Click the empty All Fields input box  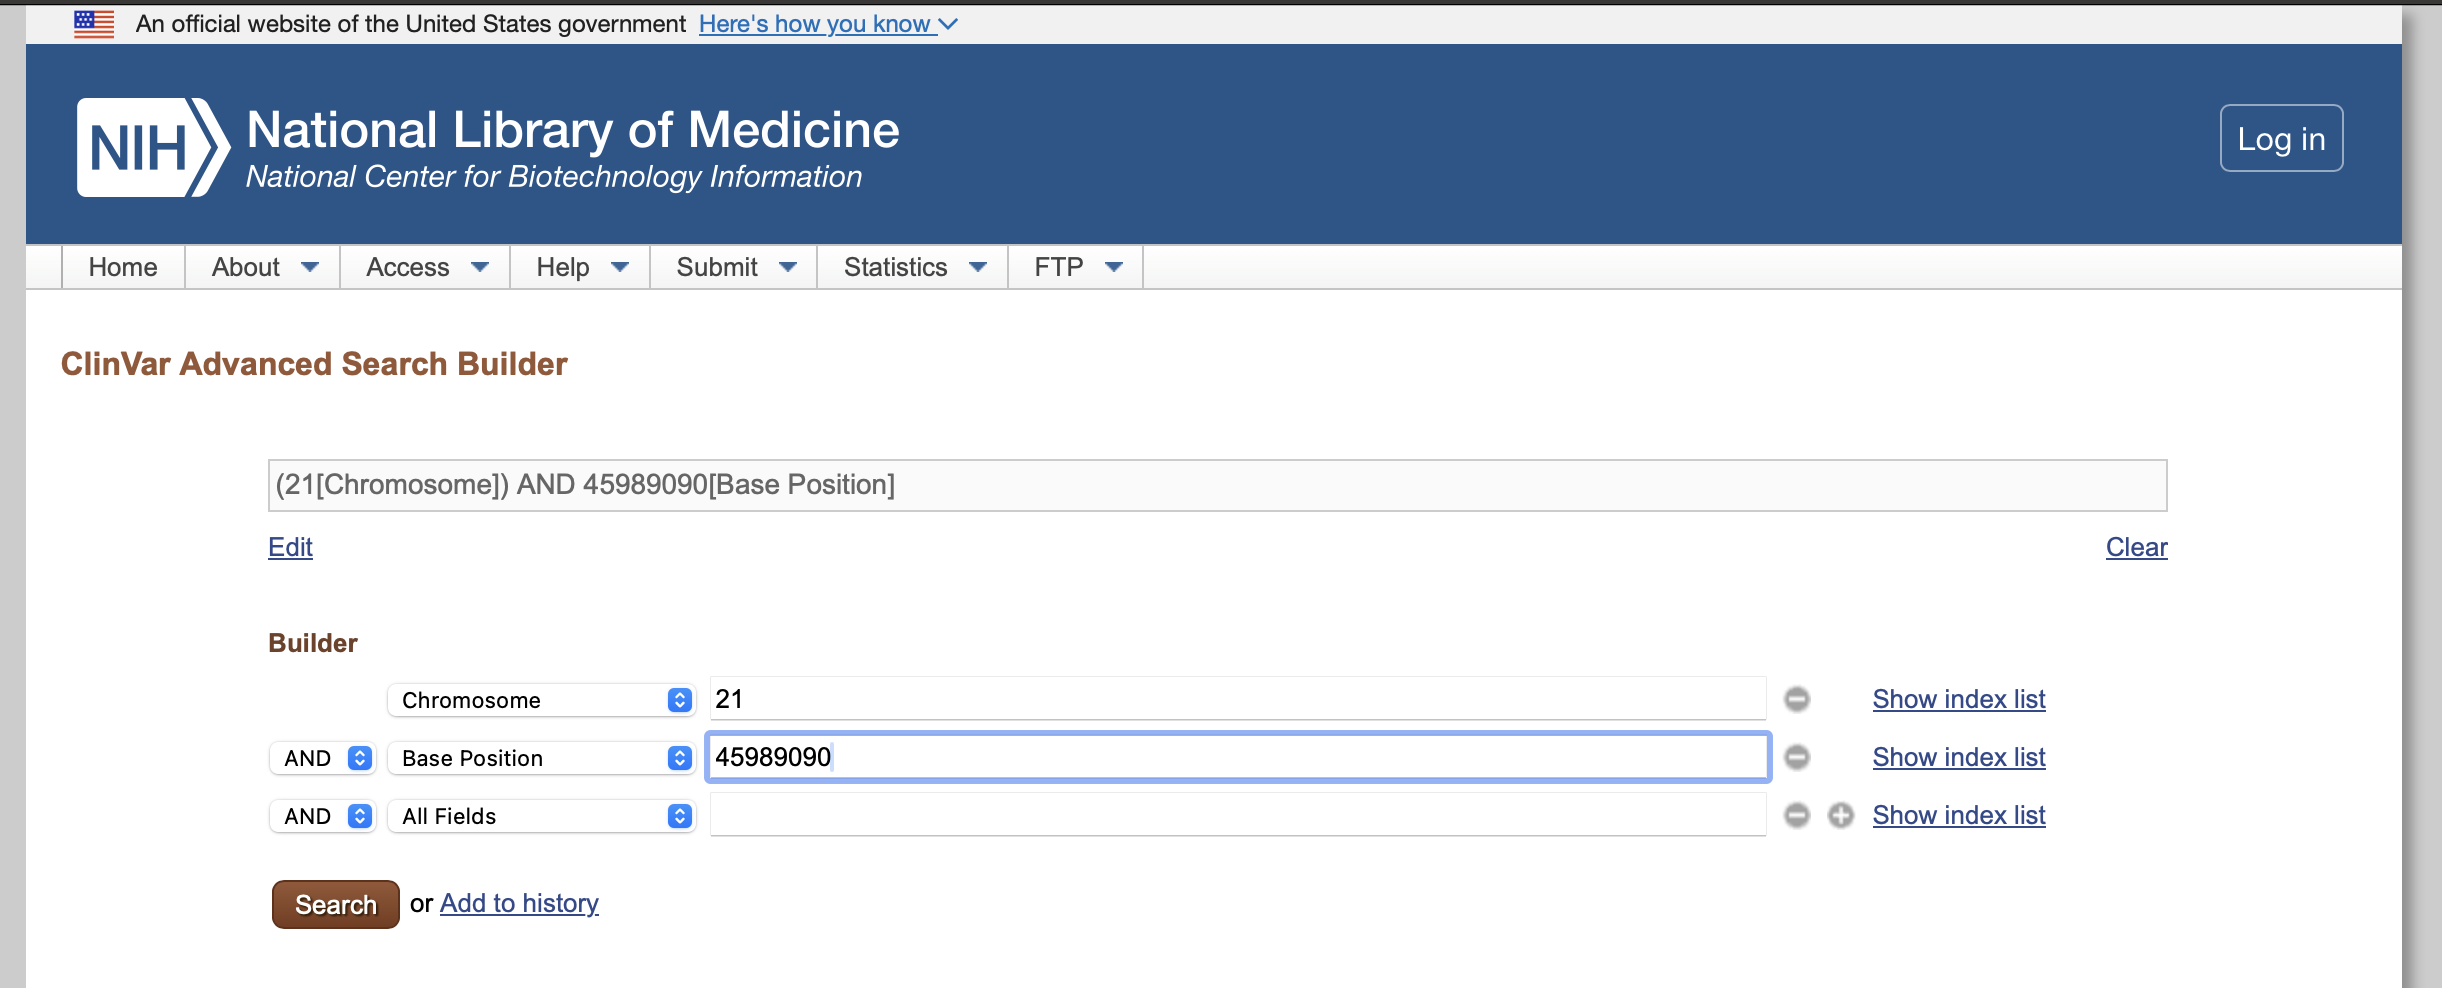1238,815
